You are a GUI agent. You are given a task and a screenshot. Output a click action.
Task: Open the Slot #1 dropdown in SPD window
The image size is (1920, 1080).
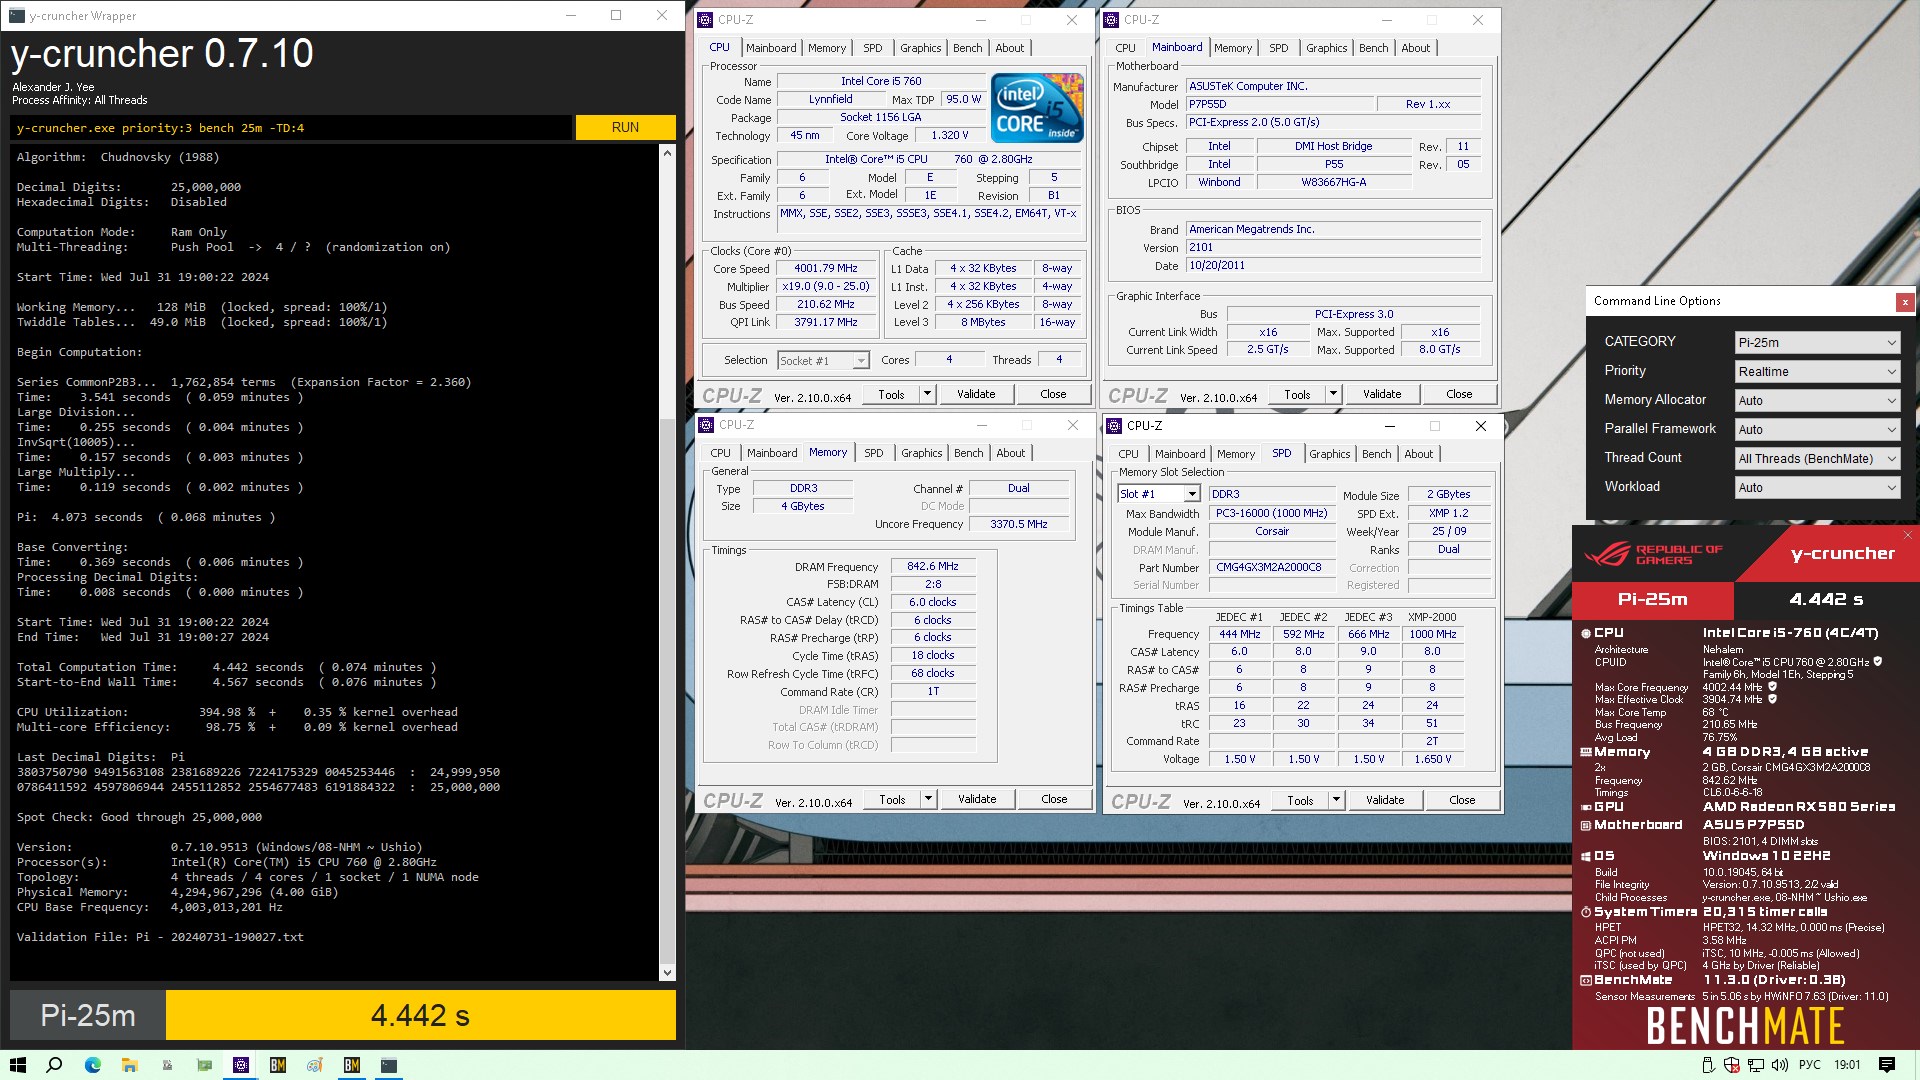click(x=1158, y=494)
